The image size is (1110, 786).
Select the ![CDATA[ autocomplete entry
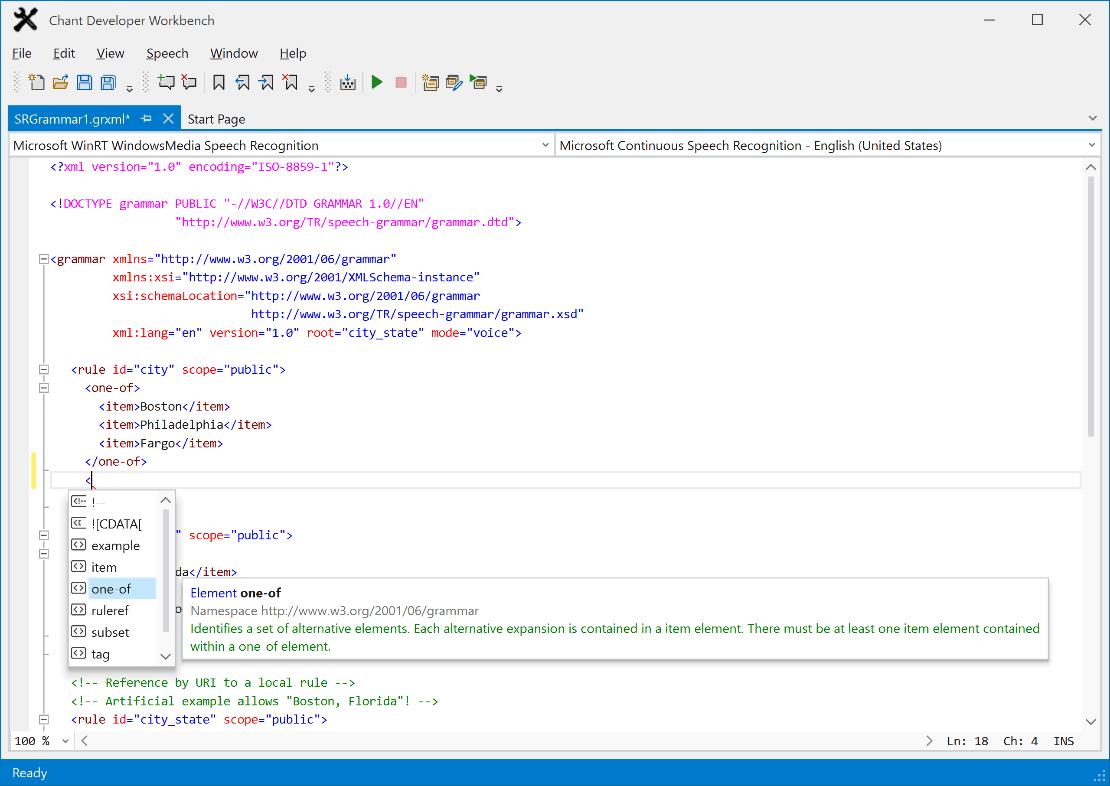tap(113, 524)
